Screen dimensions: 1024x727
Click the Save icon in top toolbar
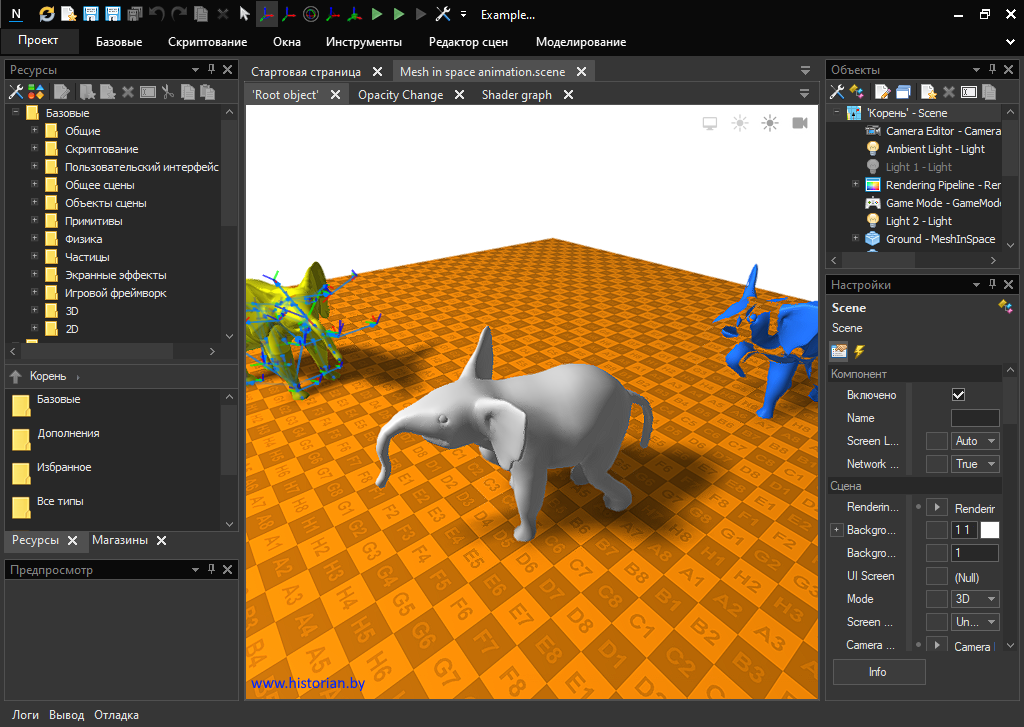pos(91,14)
